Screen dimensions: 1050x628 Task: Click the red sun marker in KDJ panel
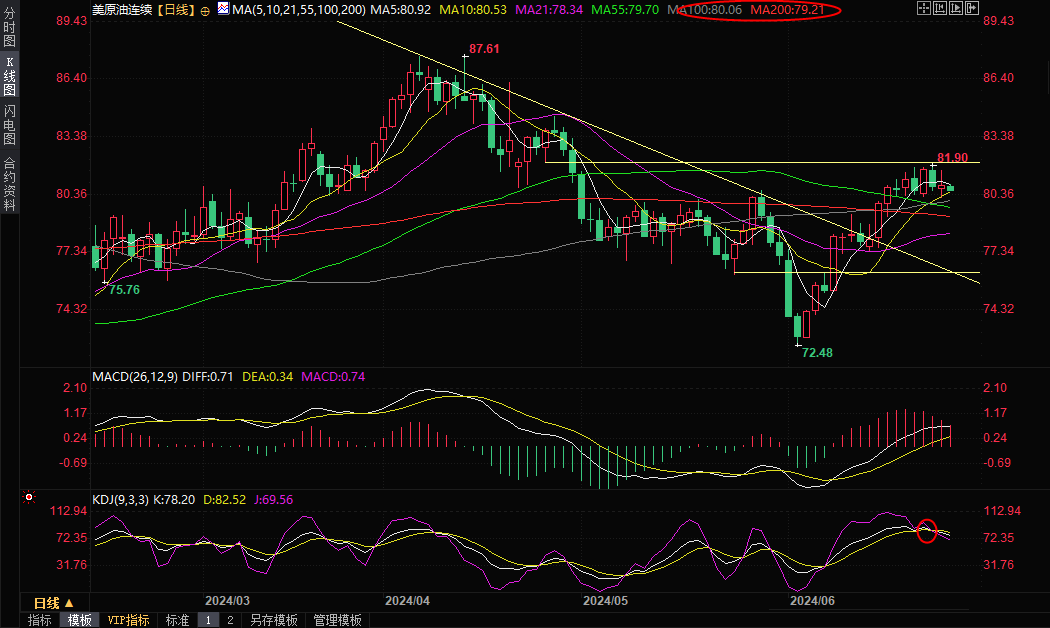pyautogui.click(x=30, y=497)
